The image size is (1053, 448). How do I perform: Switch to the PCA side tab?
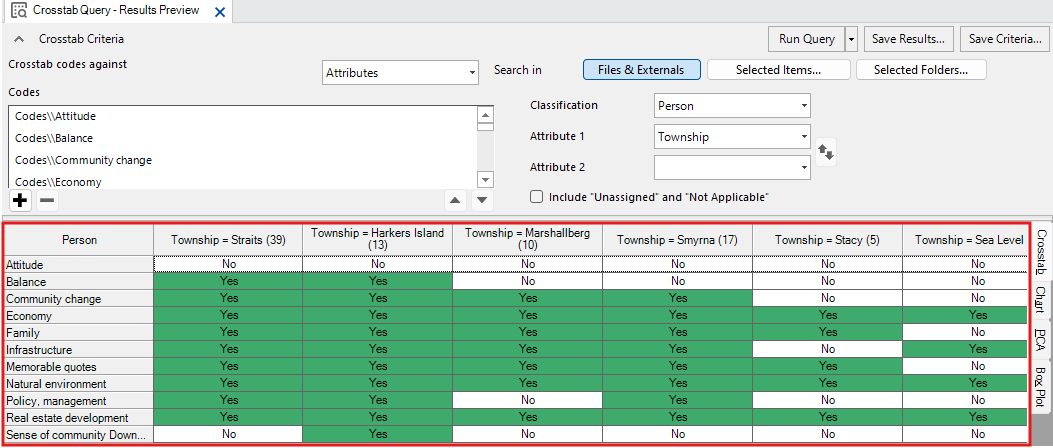(1040, 339)
